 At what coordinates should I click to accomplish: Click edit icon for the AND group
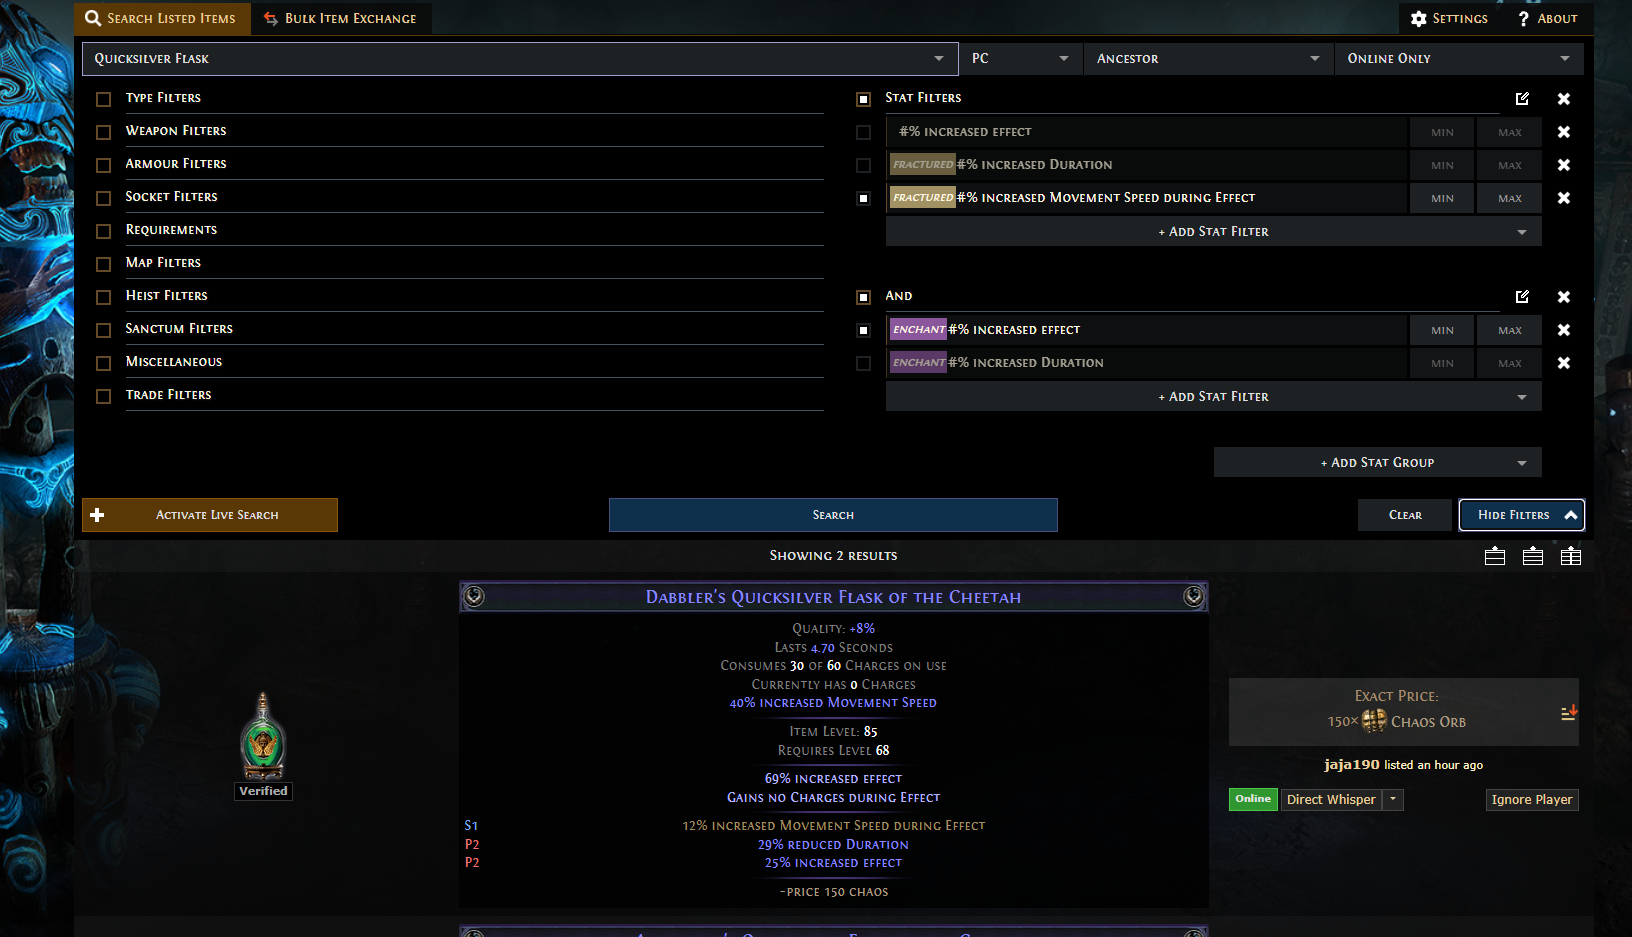coord(1522,297)
